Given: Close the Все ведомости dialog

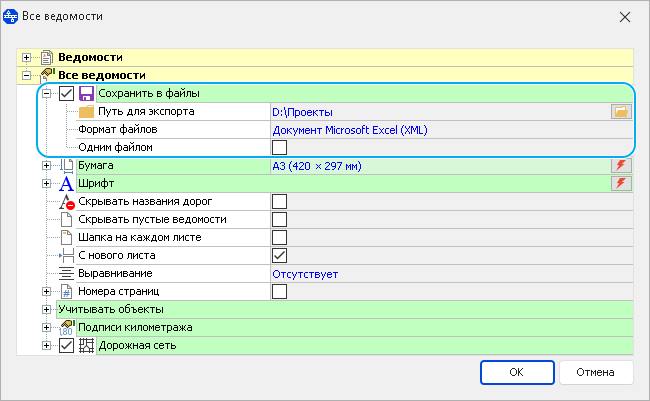Looking at the screenshot, I should tap(625, 17).
